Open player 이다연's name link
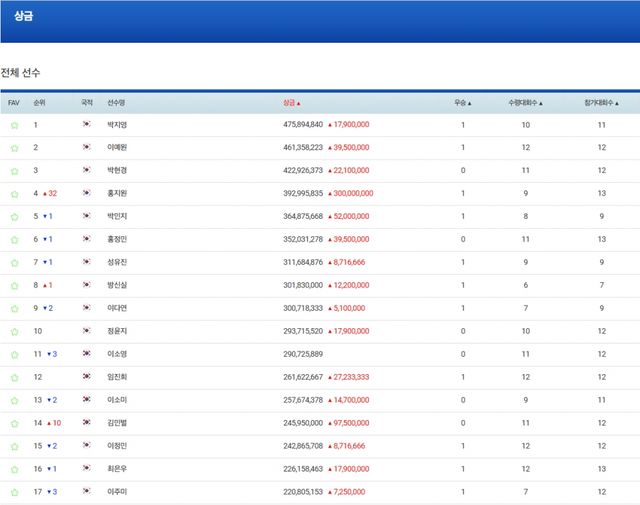640x505 pixels. [x=117, y=308]
